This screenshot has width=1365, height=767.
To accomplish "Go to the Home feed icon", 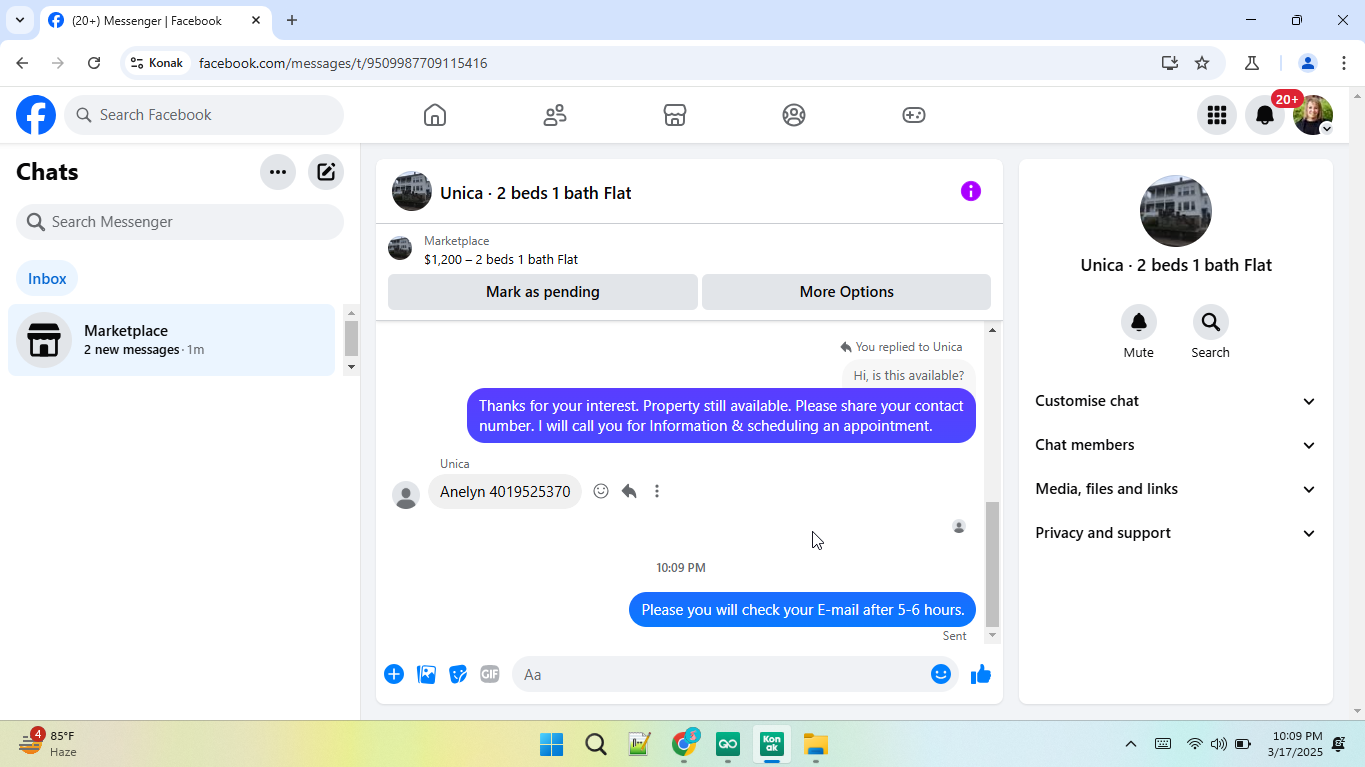I will 435,115.
